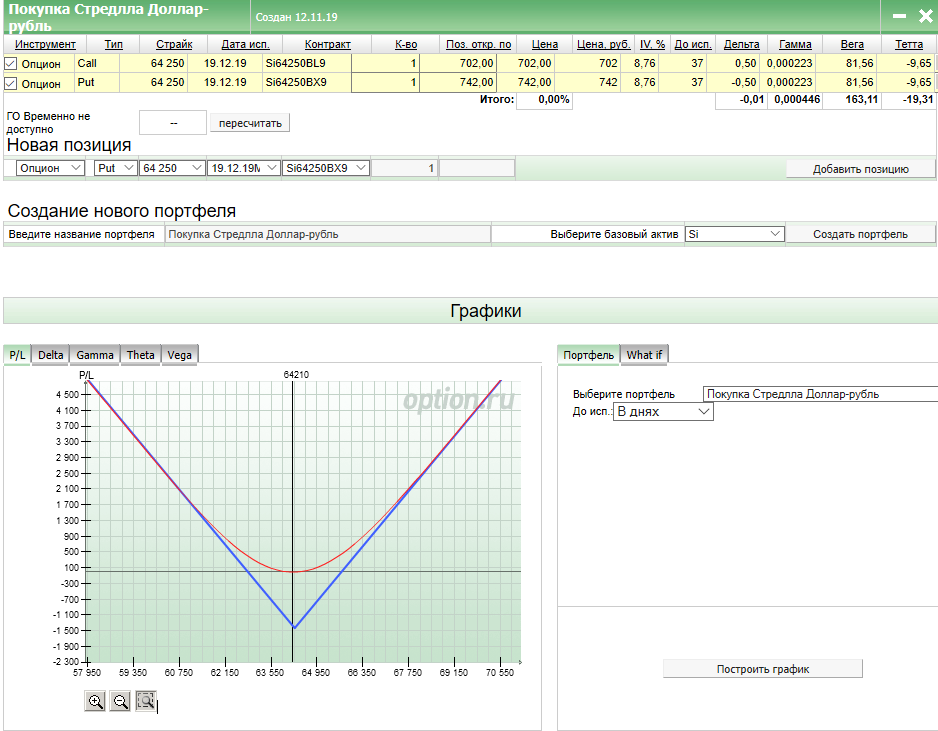
Task: Sort by Дельта column header
Action: tap(741, 44)
